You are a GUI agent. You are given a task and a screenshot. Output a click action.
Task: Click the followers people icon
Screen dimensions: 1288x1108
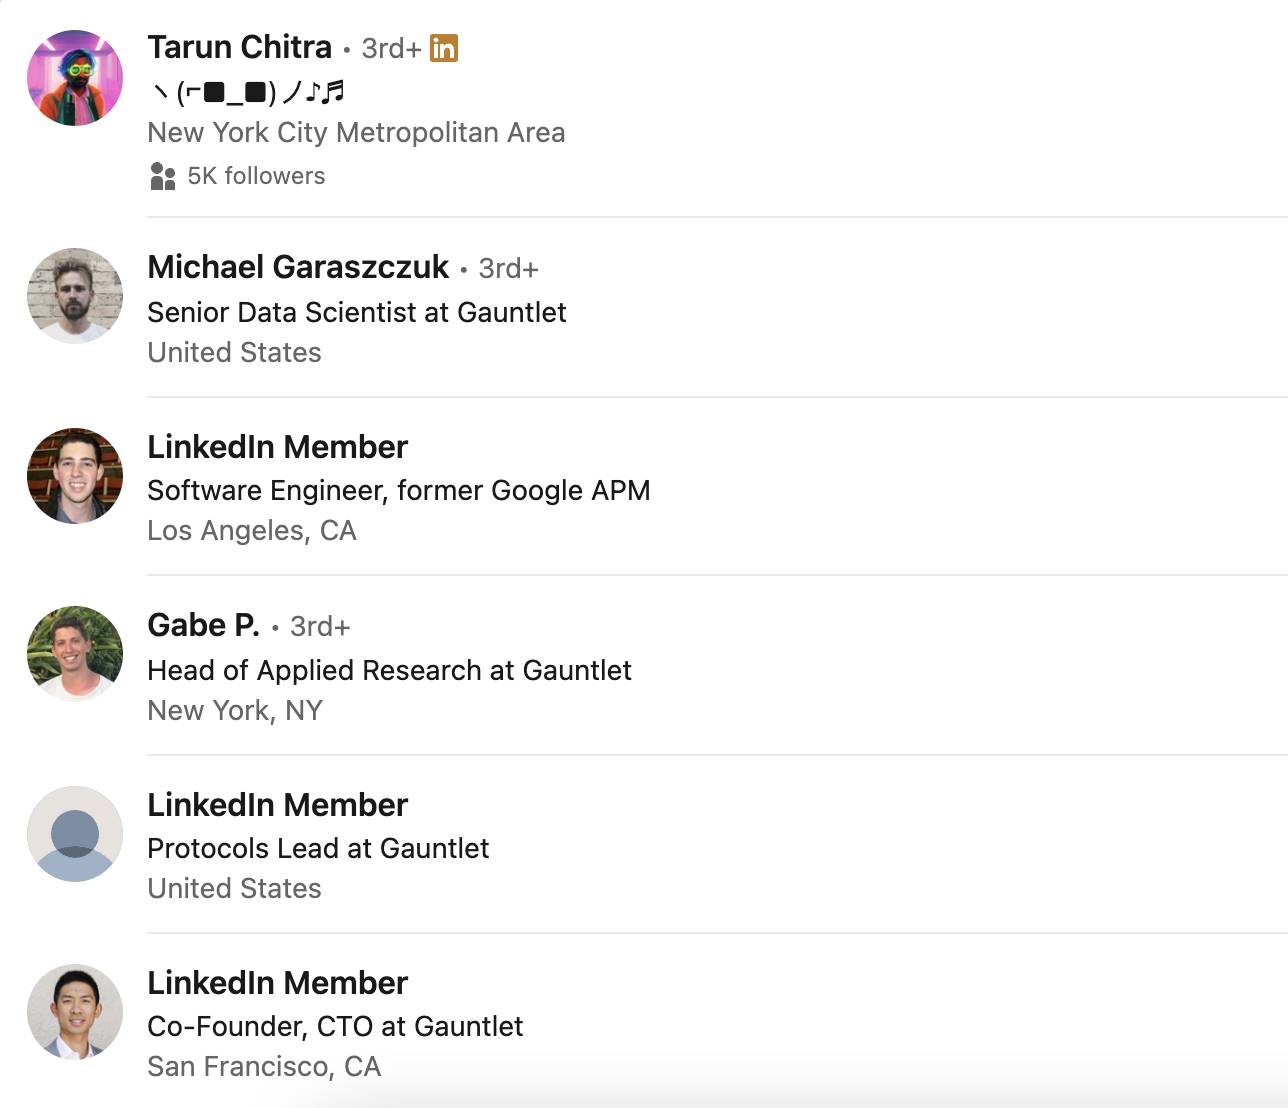162,176
